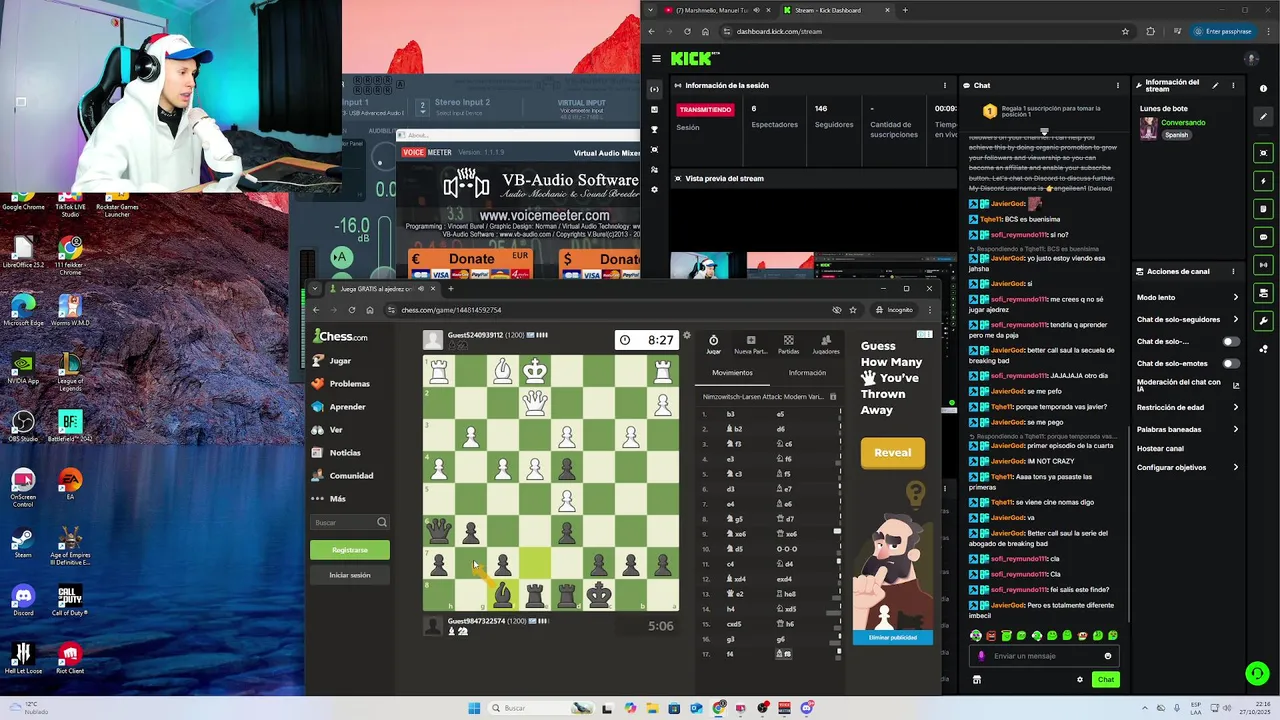
Task: Mute the chess.com tab audio icon
Action: point(421,289)
